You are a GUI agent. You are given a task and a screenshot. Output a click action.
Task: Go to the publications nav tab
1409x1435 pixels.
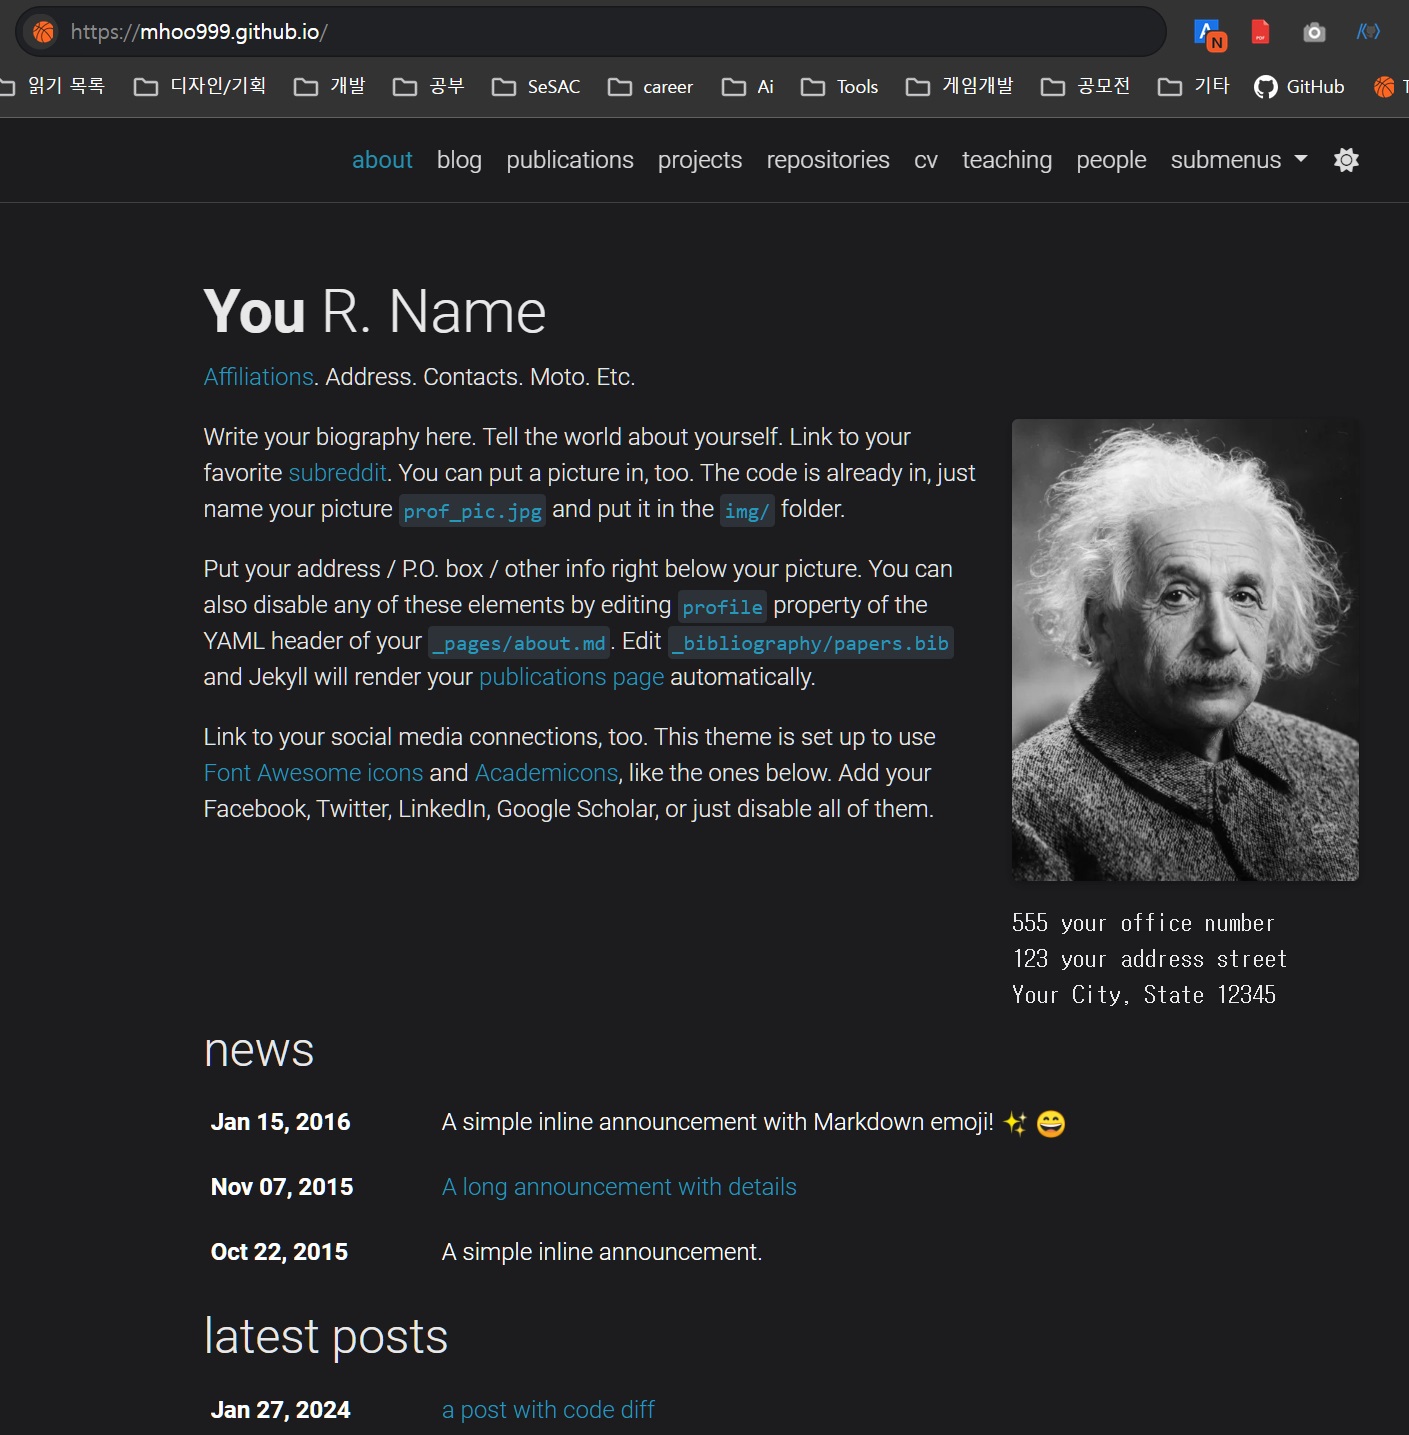click(569, 160)
